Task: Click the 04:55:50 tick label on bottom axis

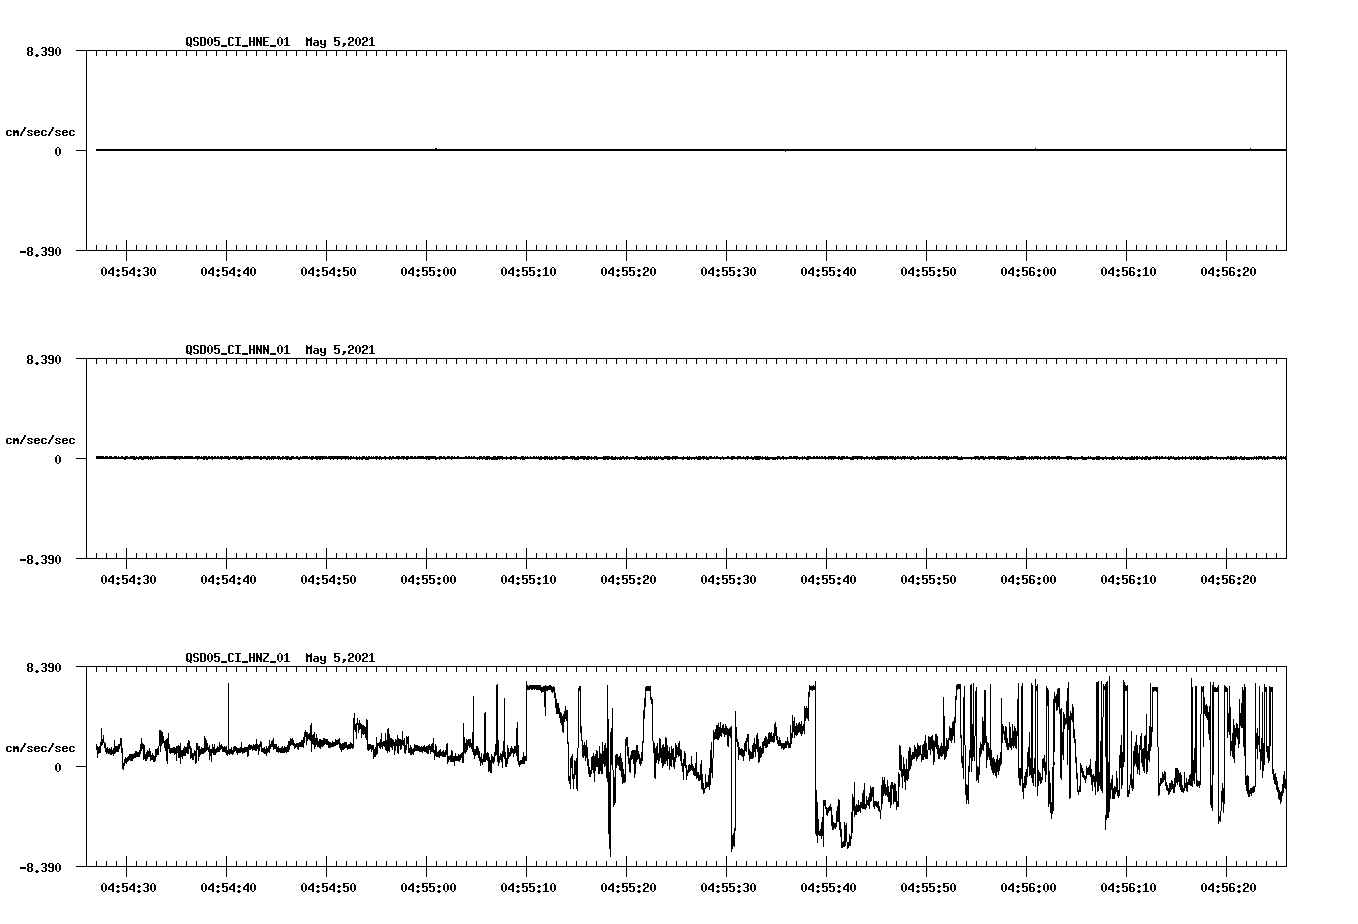Action: click(929, 885)
